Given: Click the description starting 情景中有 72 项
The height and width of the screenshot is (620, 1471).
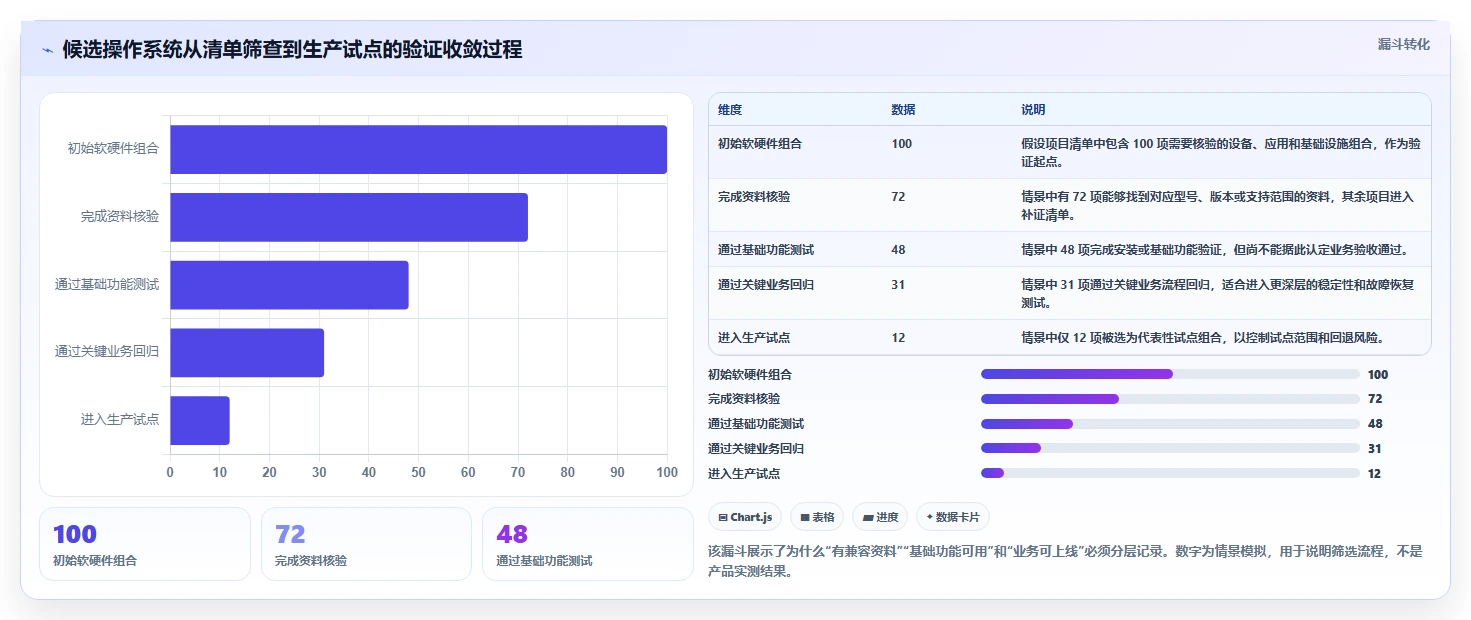Looking at the screenshot, I should coord(1218,205).
